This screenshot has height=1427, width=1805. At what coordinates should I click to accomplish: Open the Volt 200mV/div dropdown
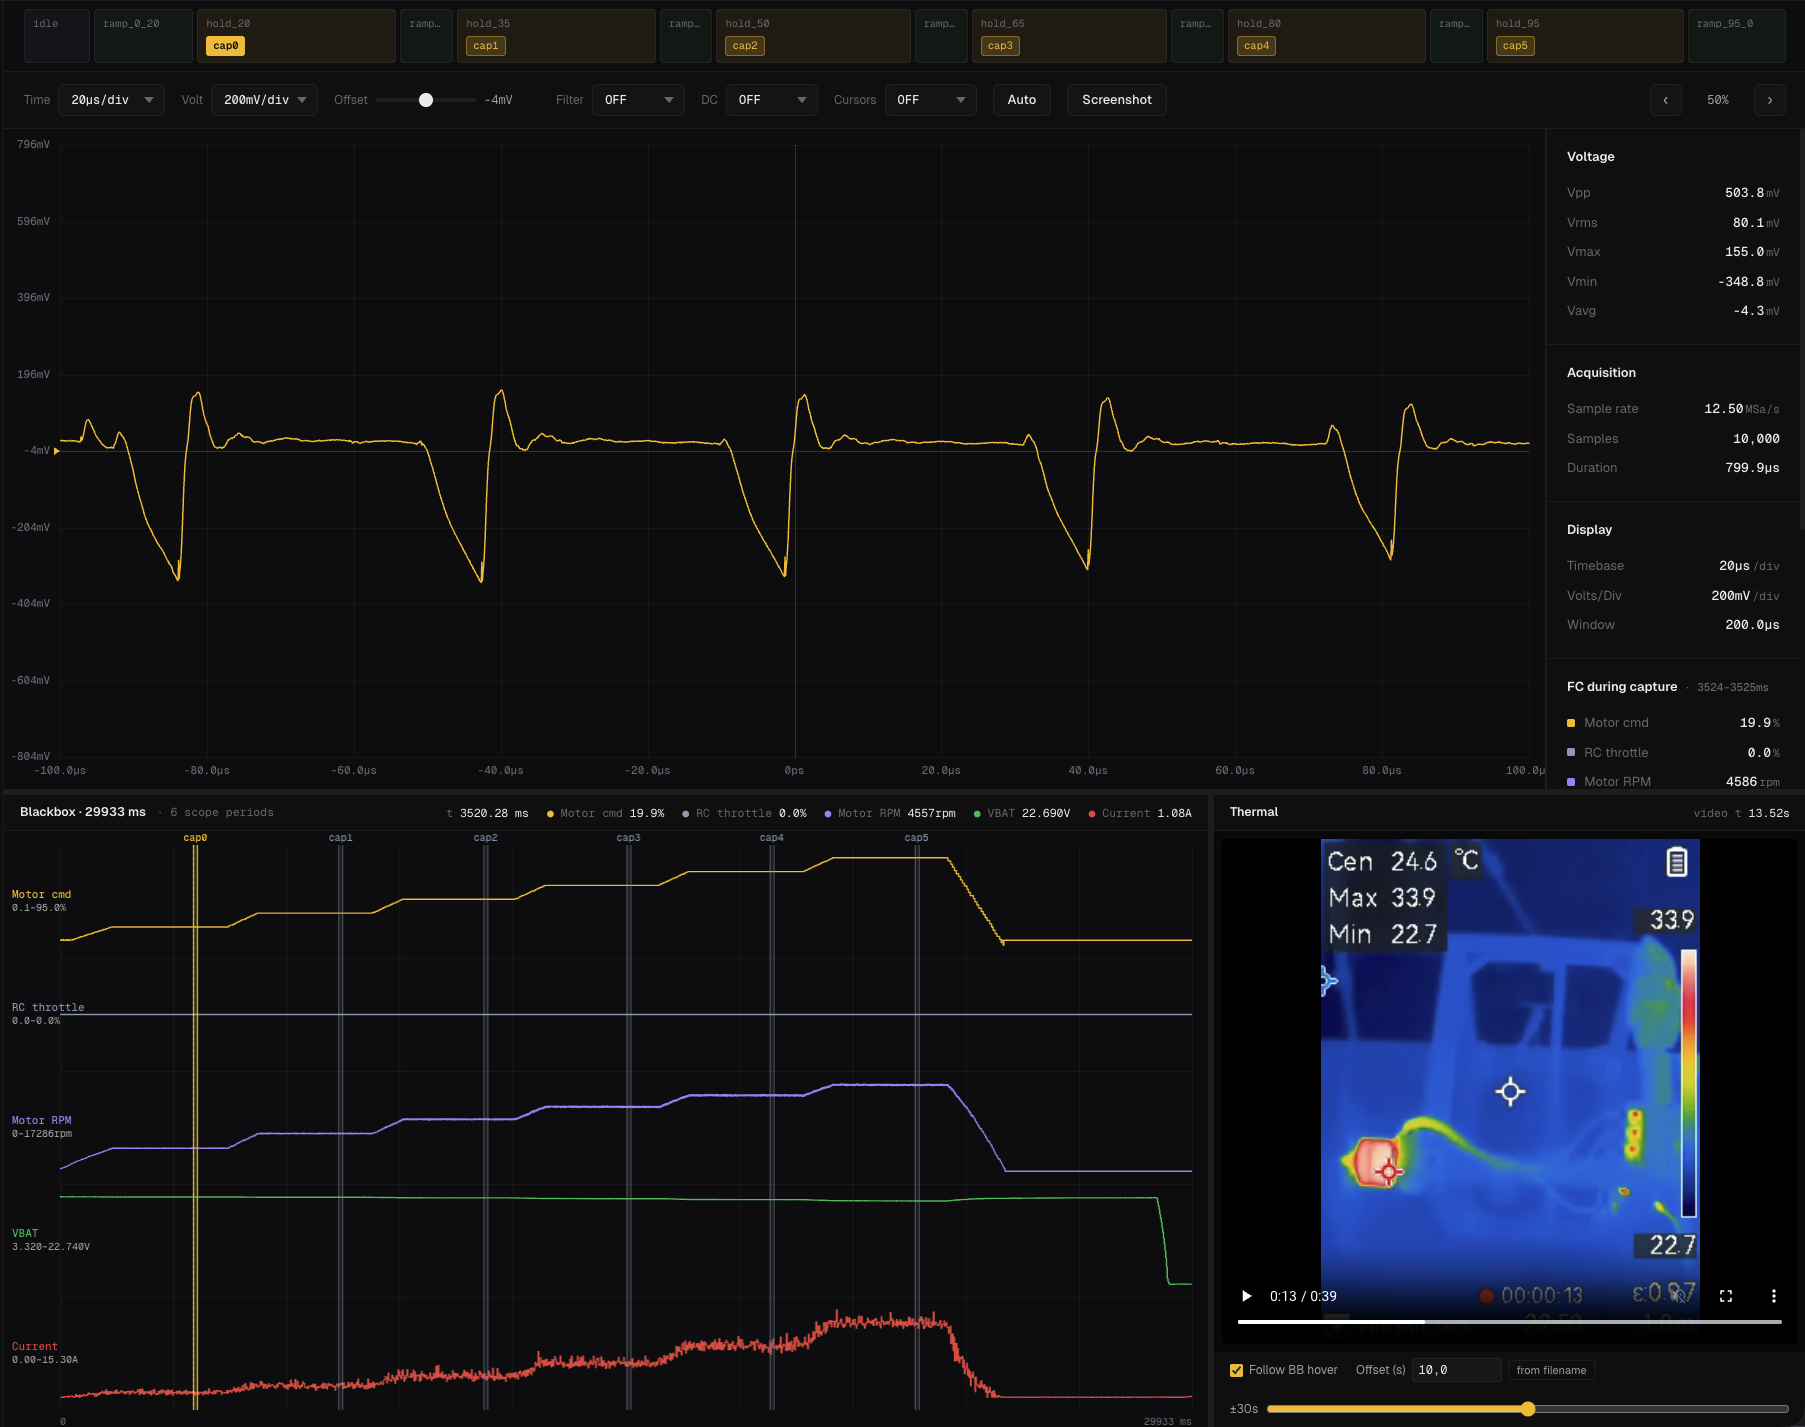pos(264,100)
